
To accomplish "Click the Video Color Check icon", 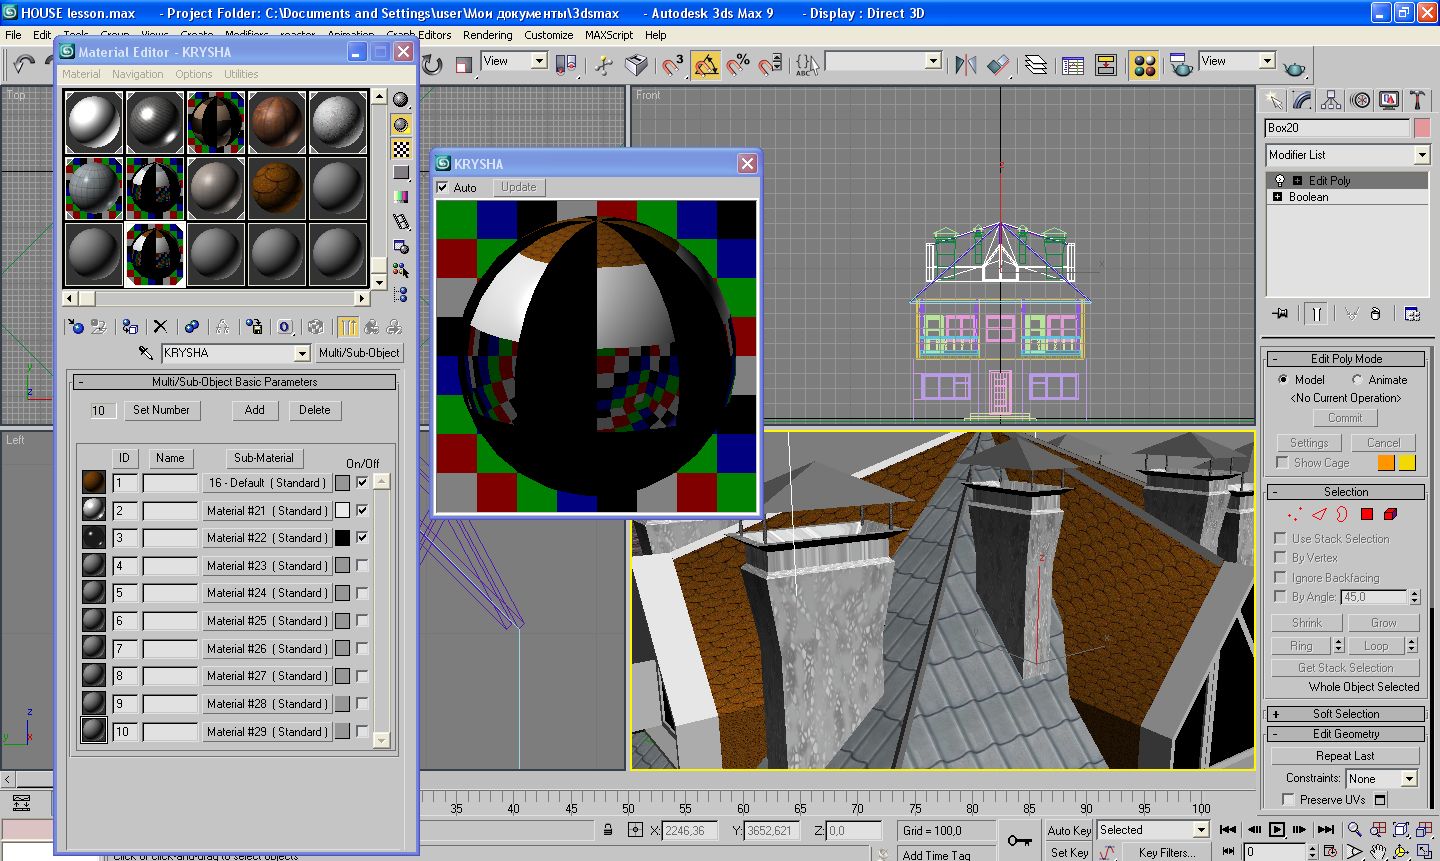I will tap(401, 197).
